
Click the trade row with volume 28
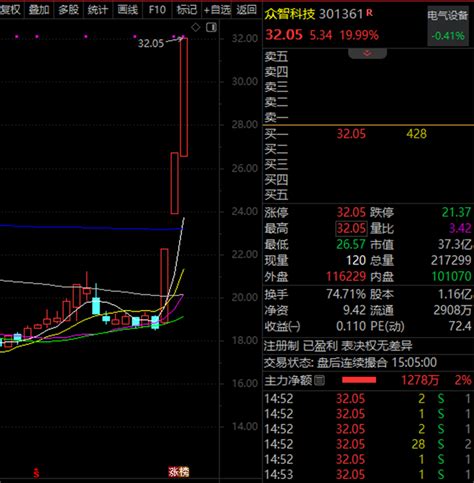click(368, 444)
